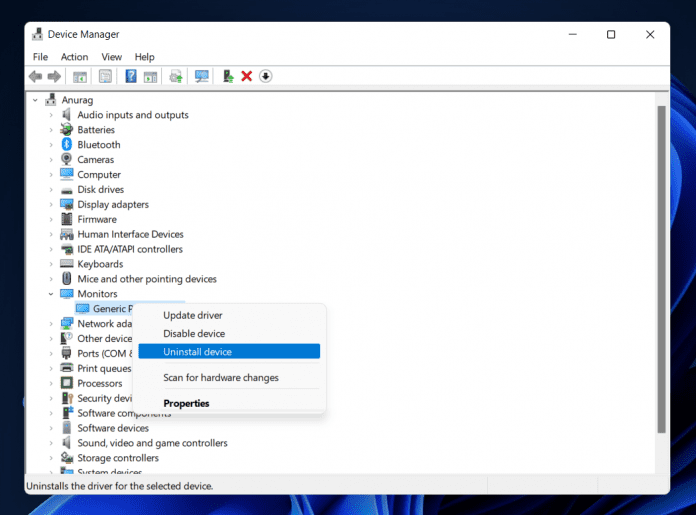Collapse the Monitors node chevron

pos(51,294)
